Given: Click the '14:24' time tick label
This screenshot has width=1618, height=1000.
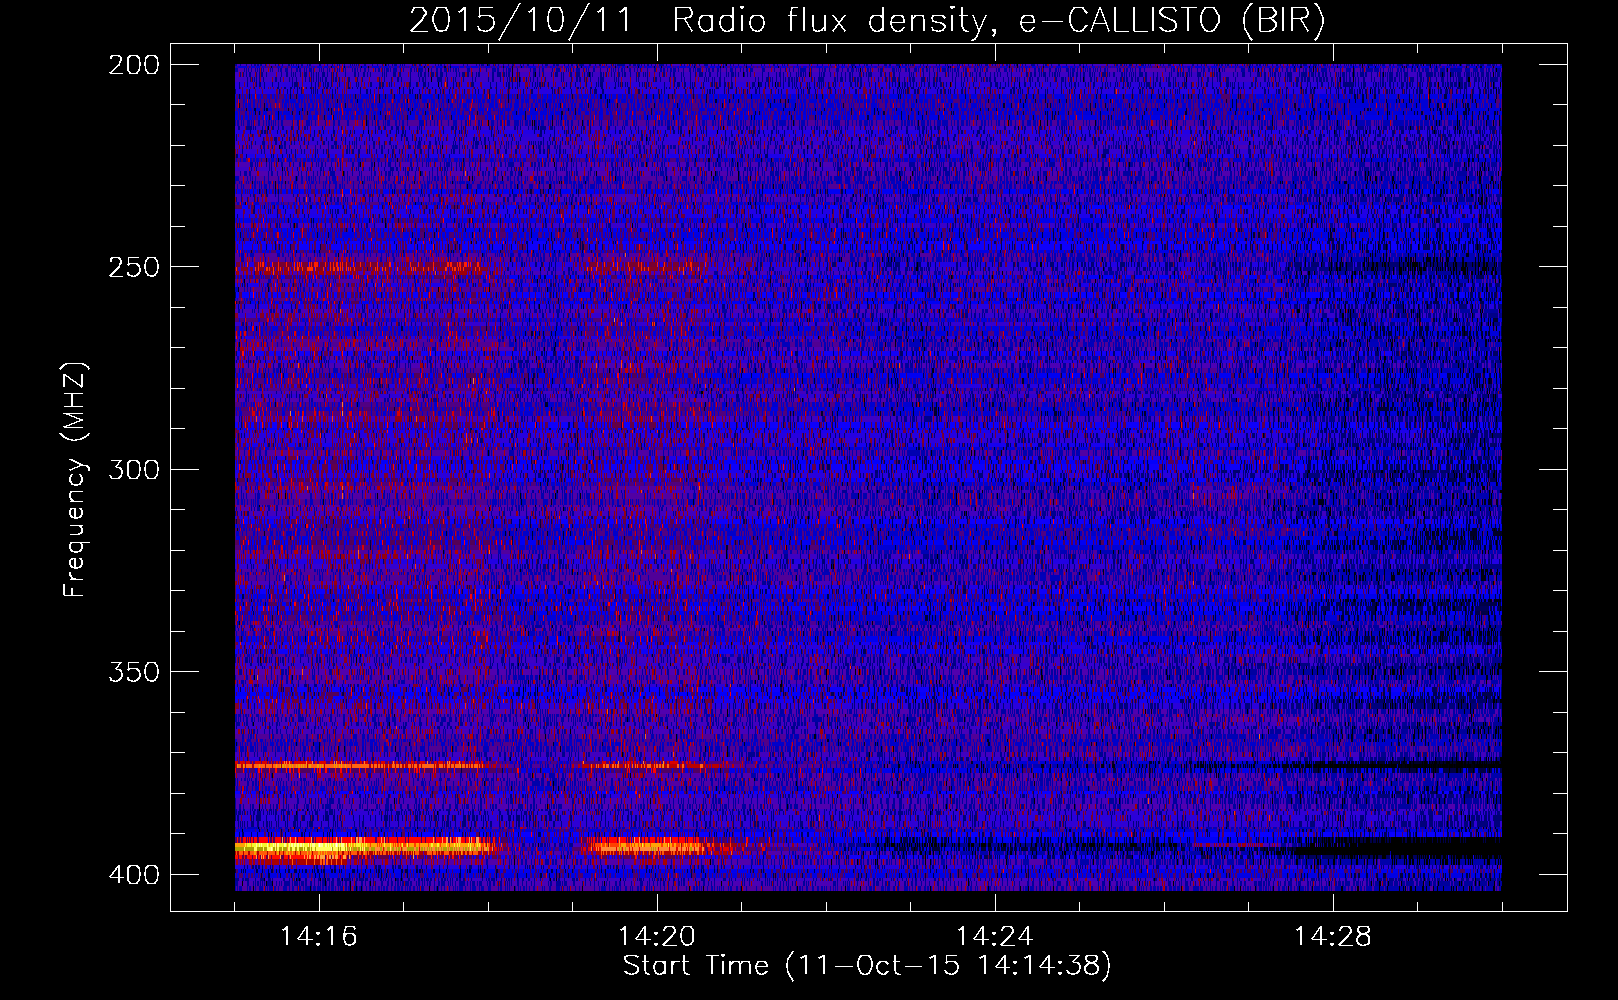Looking at the screenshot, I should [x=994, y=937].
